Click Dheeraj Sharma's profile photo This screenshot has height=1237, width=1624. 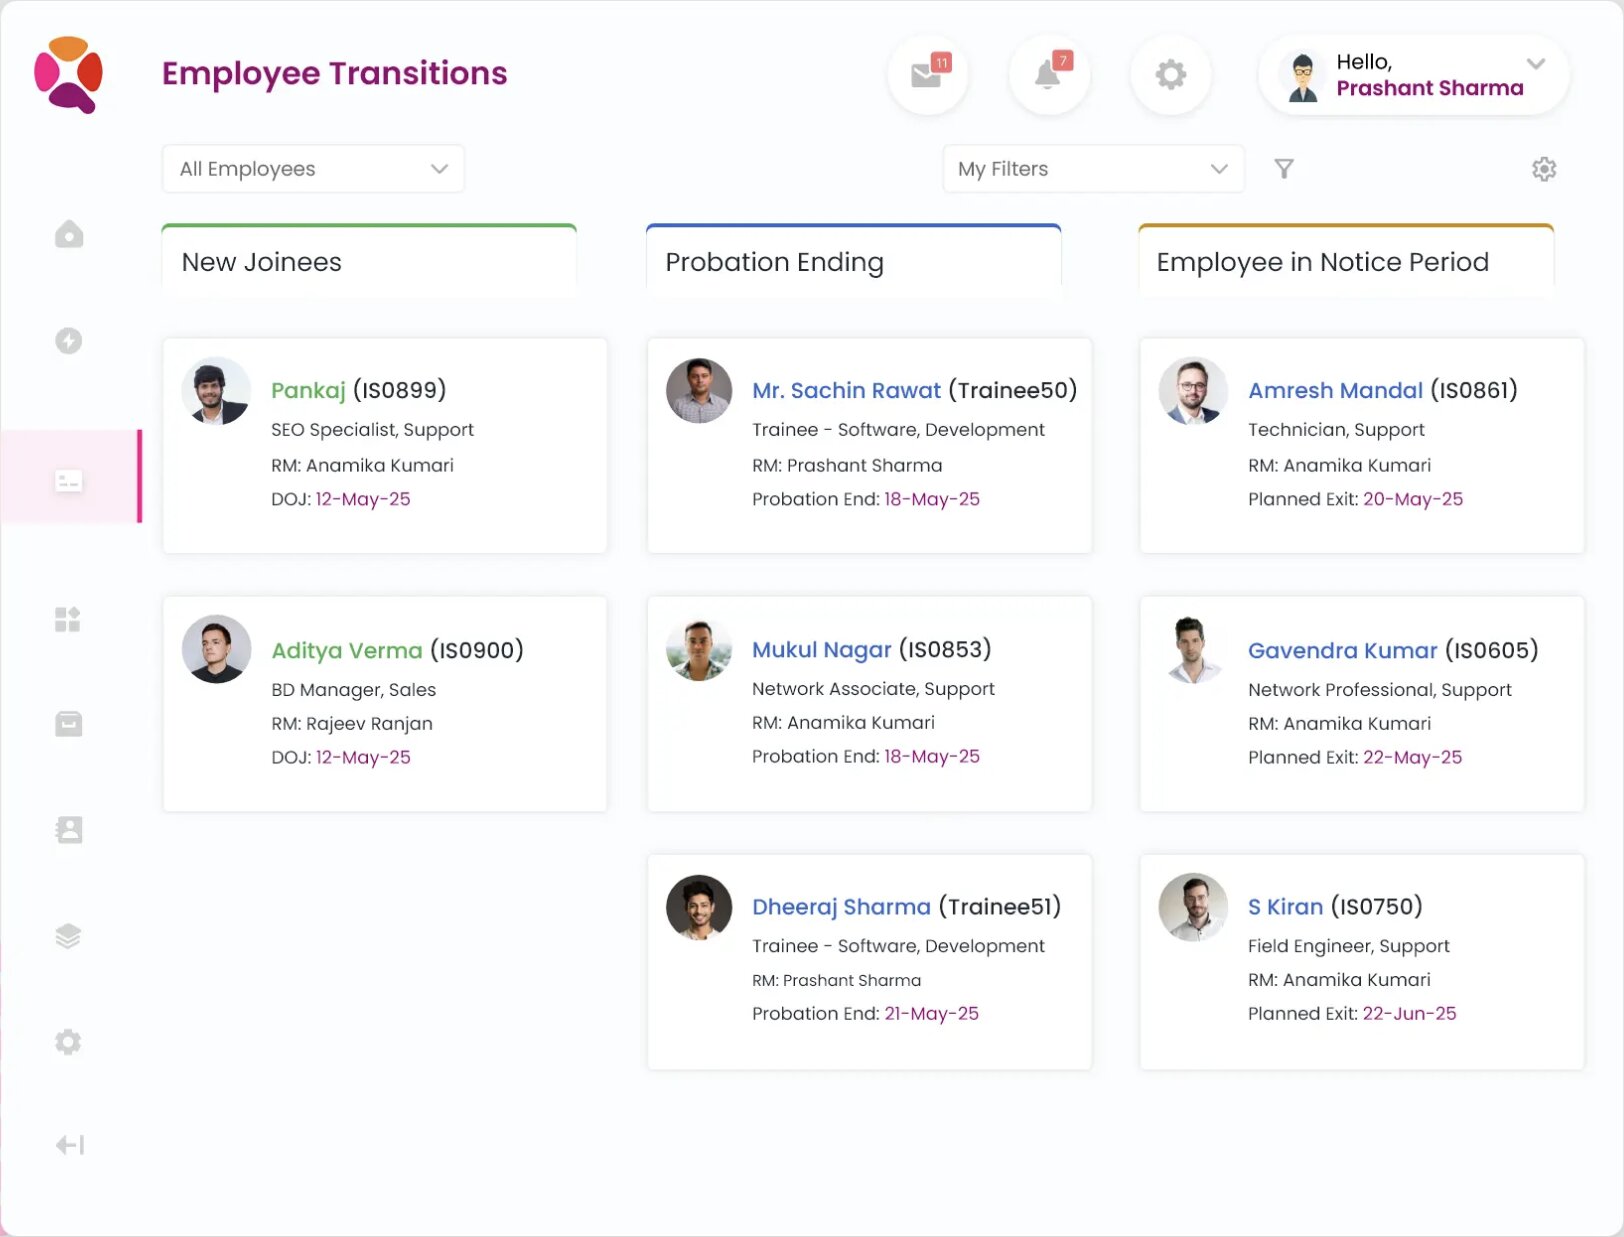pyautogui.click(x=699, y=908)
